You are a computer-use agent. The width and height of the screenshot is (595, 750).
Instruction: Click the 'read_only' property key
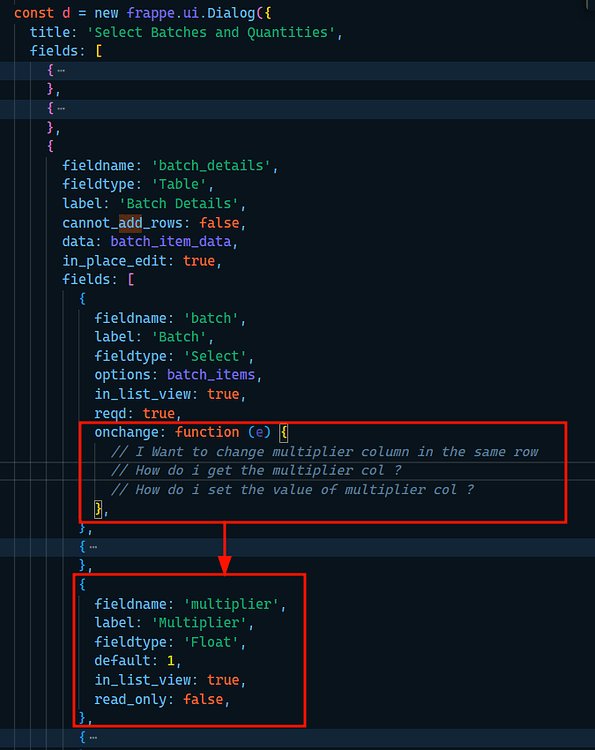(x=131, y=700)
